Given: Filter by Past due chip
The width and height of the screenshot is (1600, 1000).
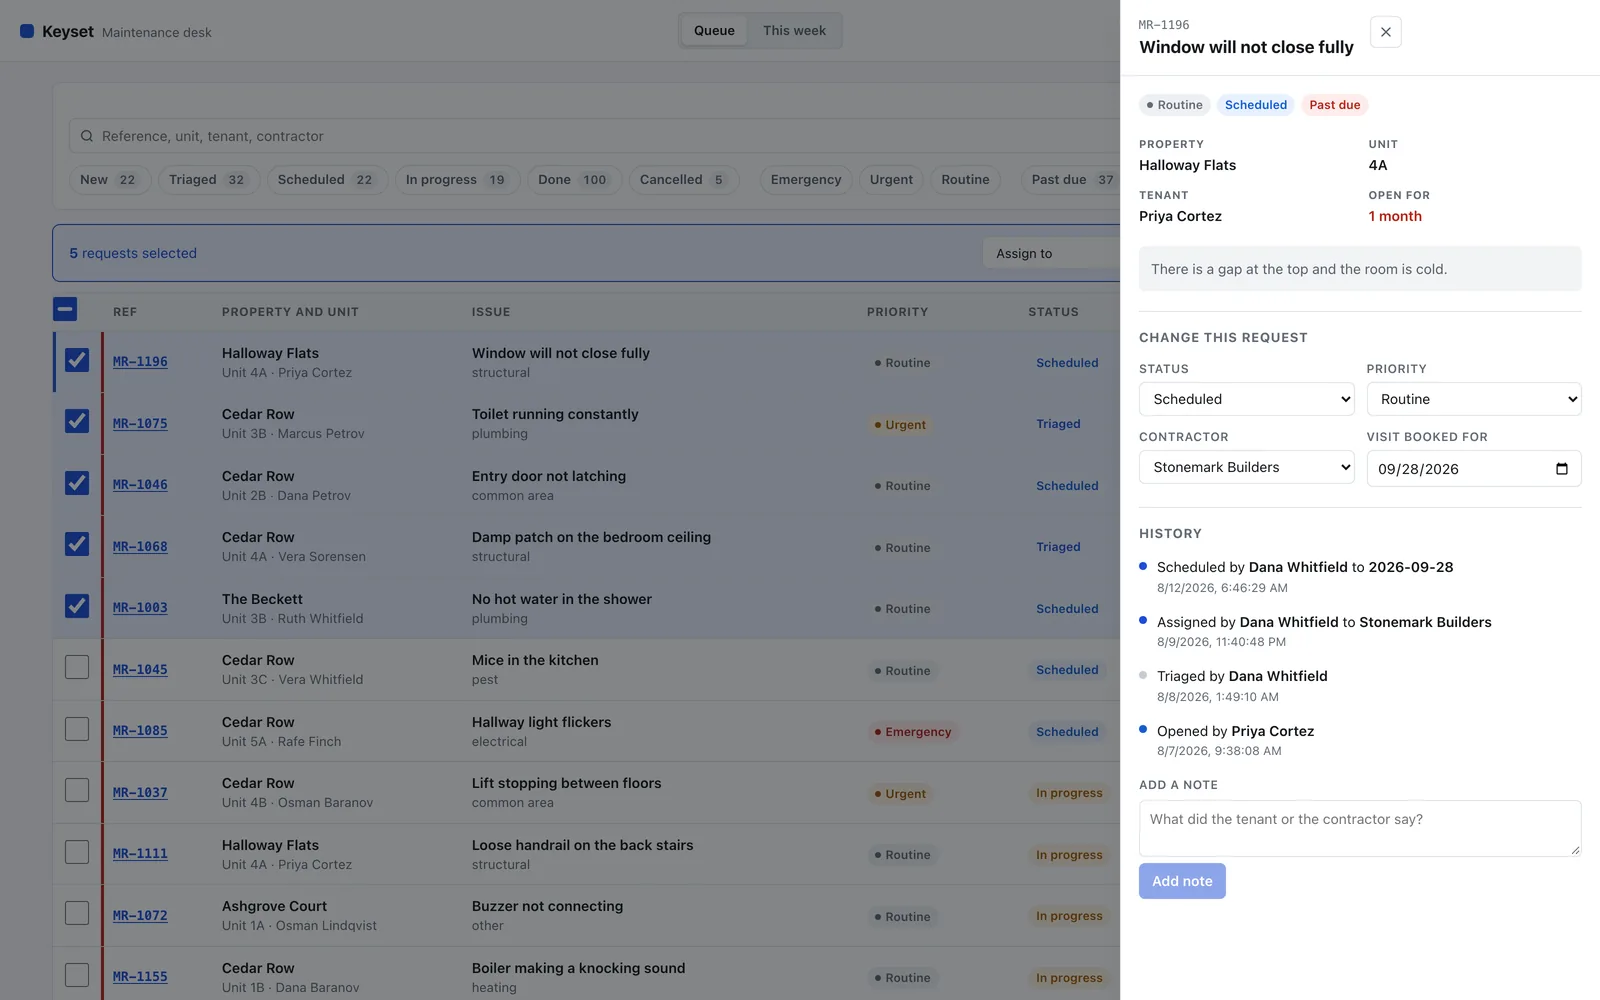Looking at the screenshot, I should point(1072,180).
